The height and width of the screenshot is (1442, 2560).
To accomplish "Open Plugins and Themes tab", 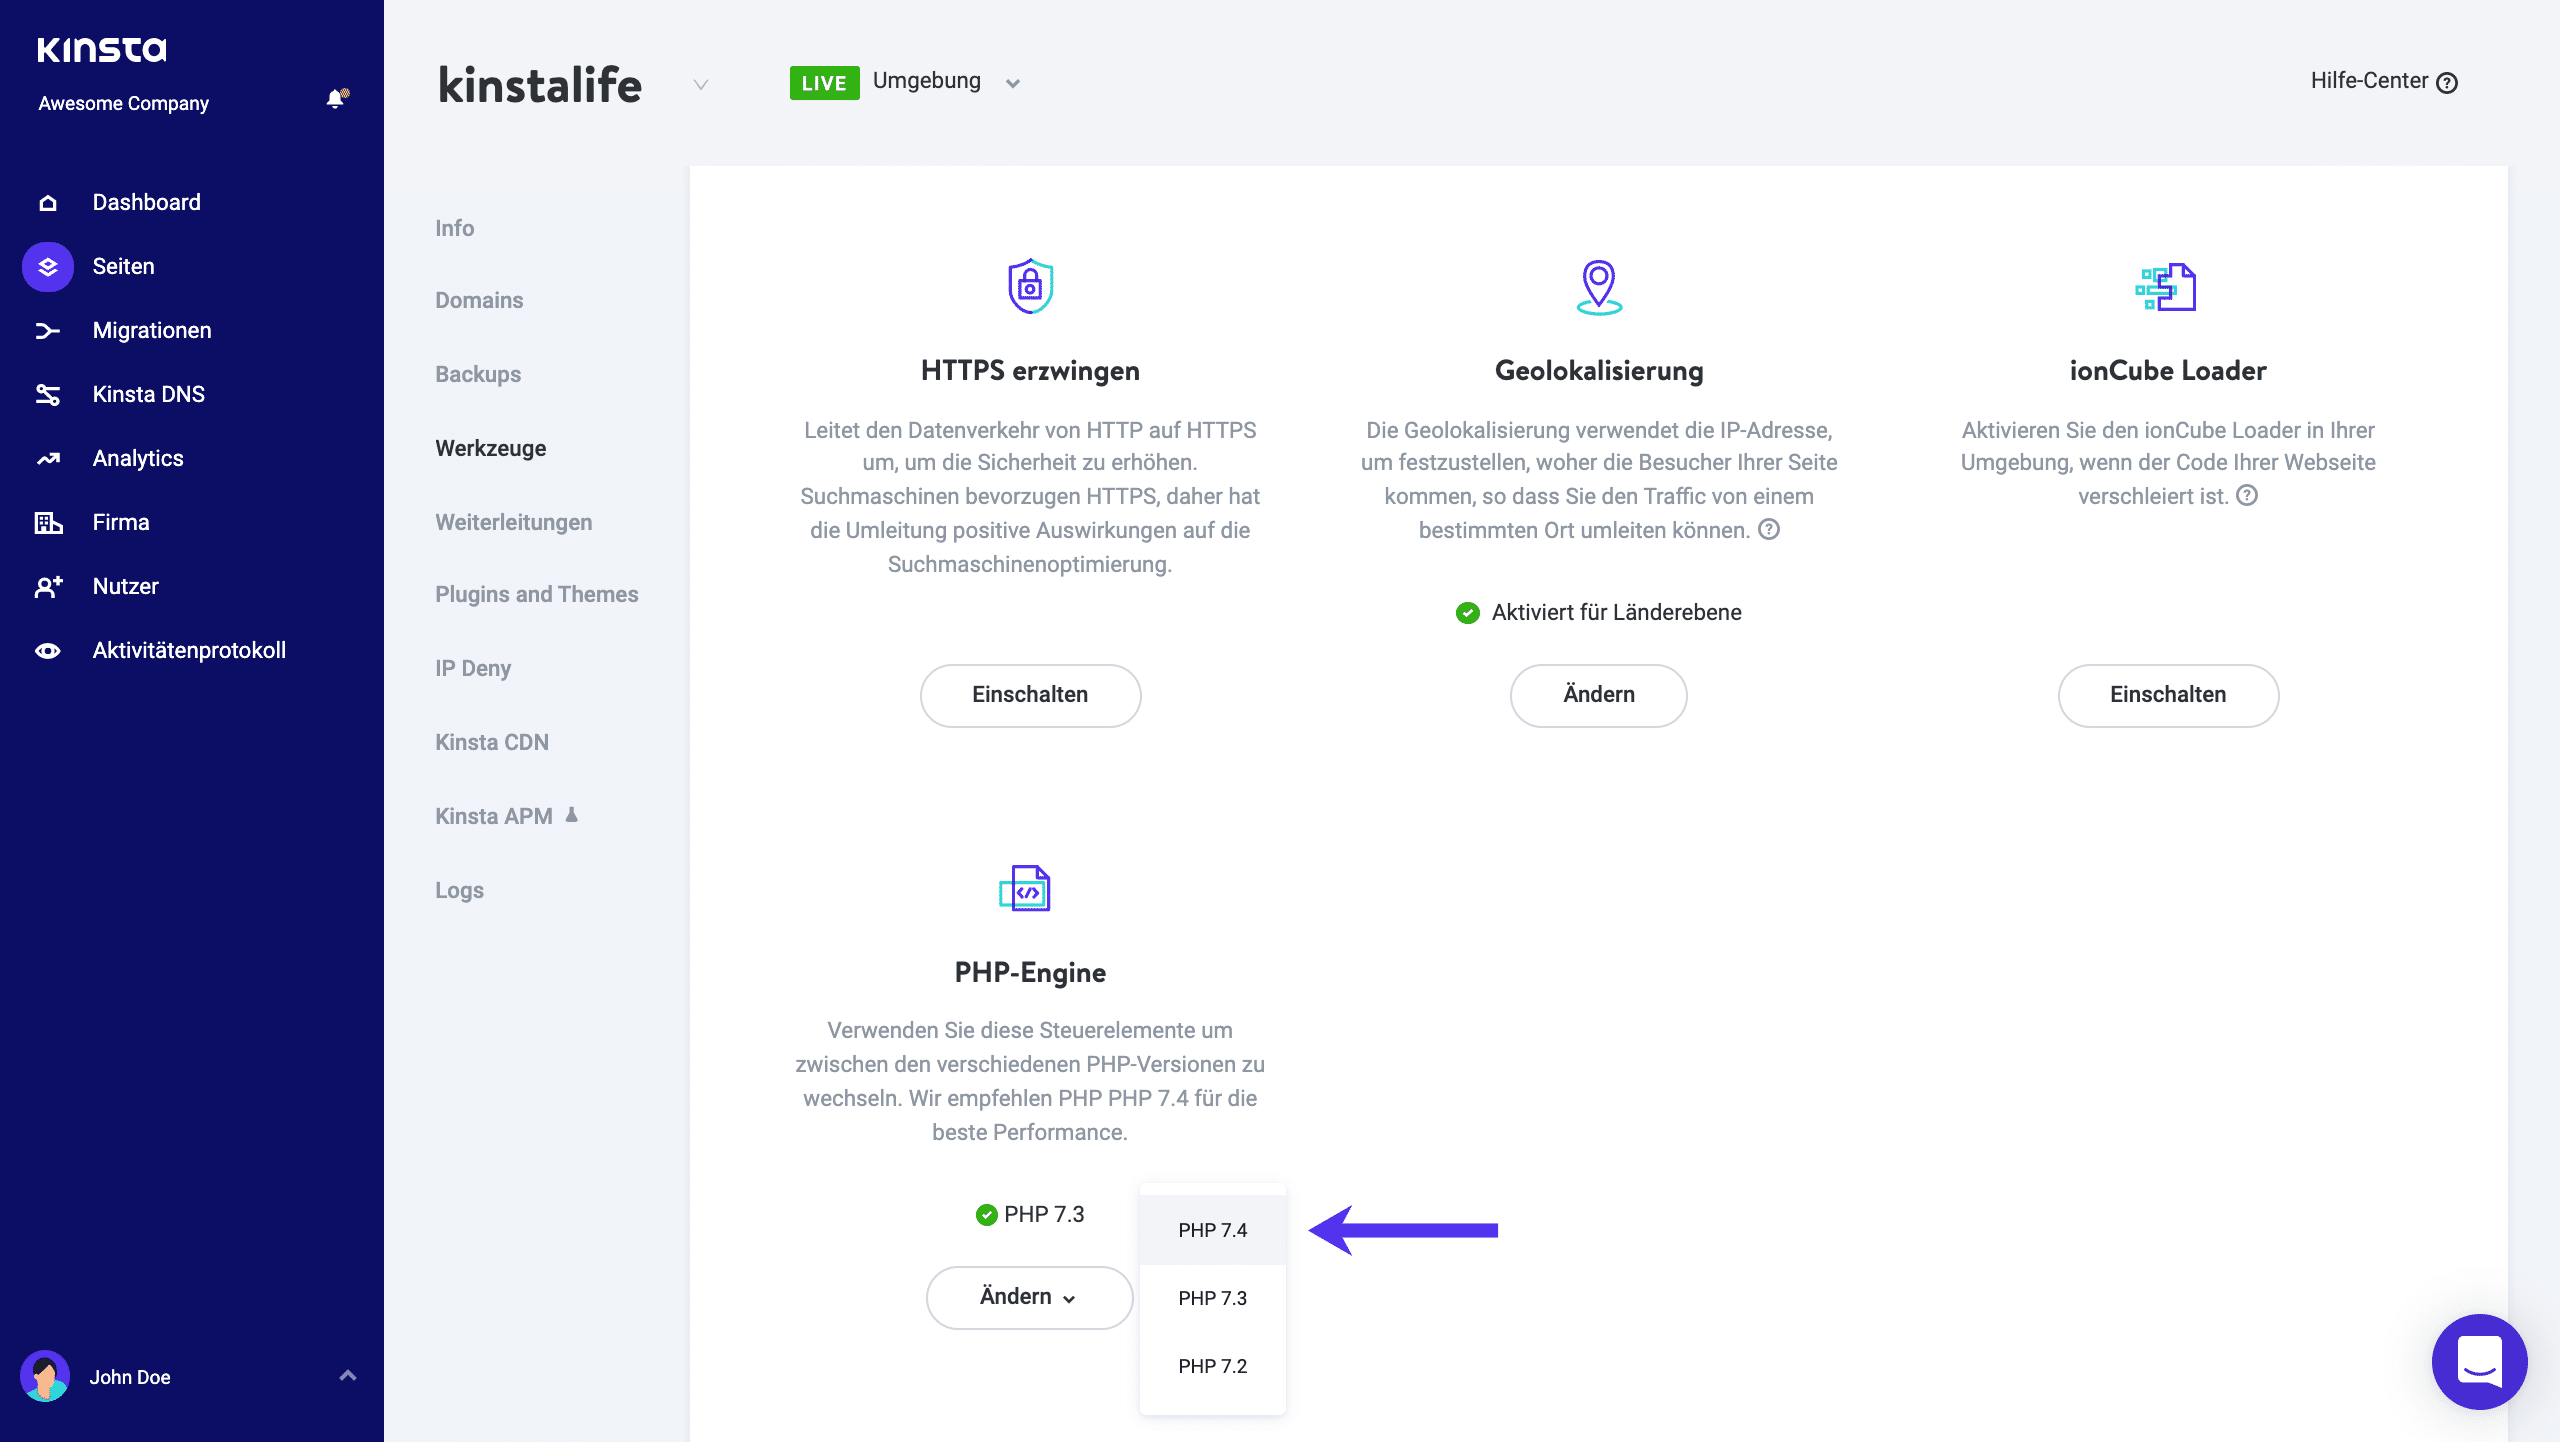I will (536, 595).
